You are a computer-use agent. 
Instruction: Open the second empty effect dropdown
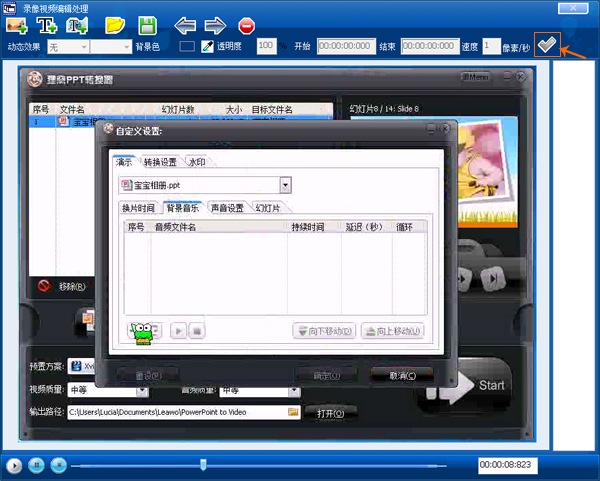pos(111,47)
